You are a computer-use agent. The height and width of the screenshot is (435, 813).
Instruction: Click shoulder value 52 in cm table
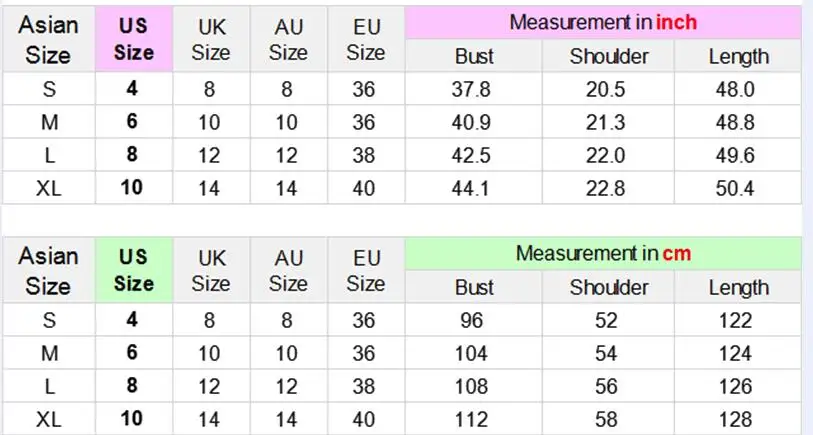[606, 320]
